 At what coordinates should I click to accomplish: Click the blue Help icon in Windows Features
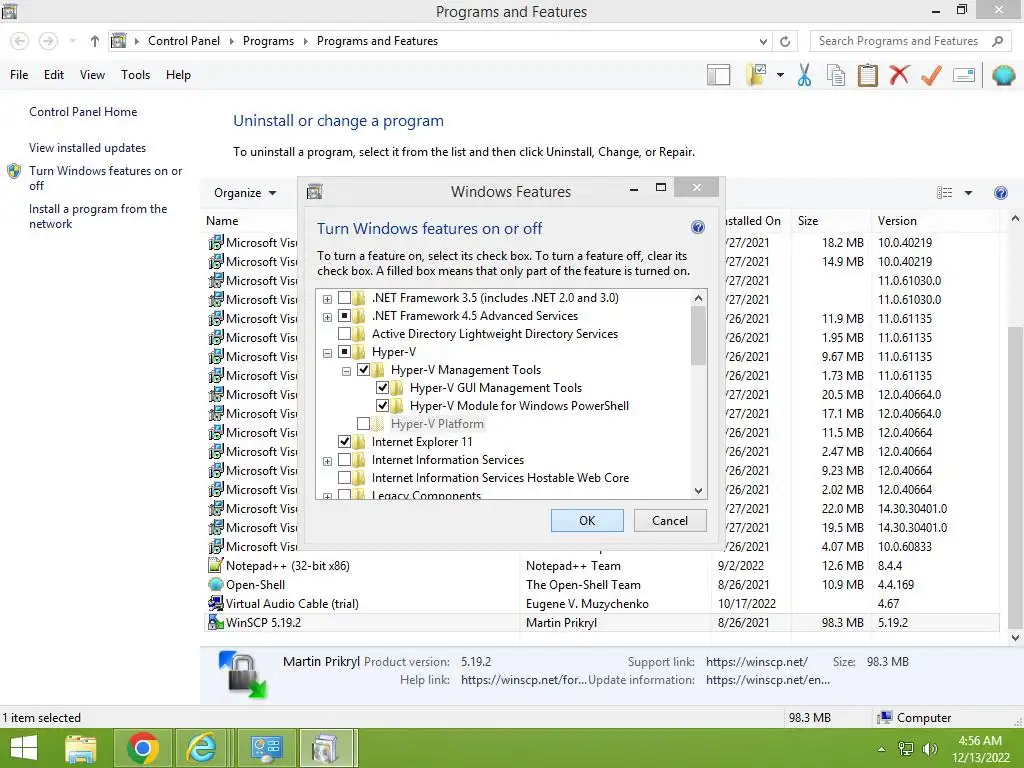697,227
